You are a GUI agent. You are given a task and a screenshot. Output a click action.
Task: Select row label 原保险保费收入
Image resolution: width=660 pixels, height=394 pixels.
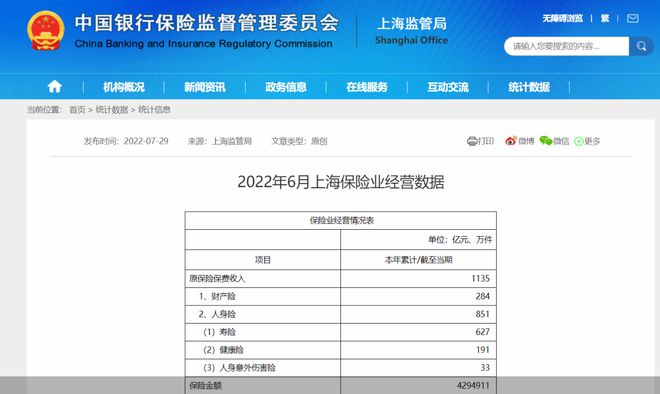coord(217,278)
